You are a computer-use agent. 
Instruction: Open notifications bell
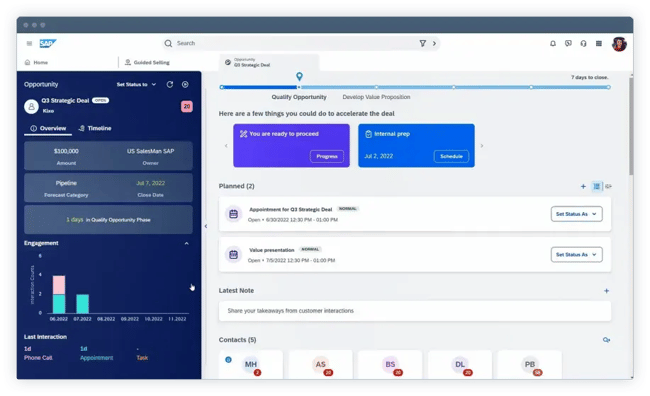pos(553,43)
